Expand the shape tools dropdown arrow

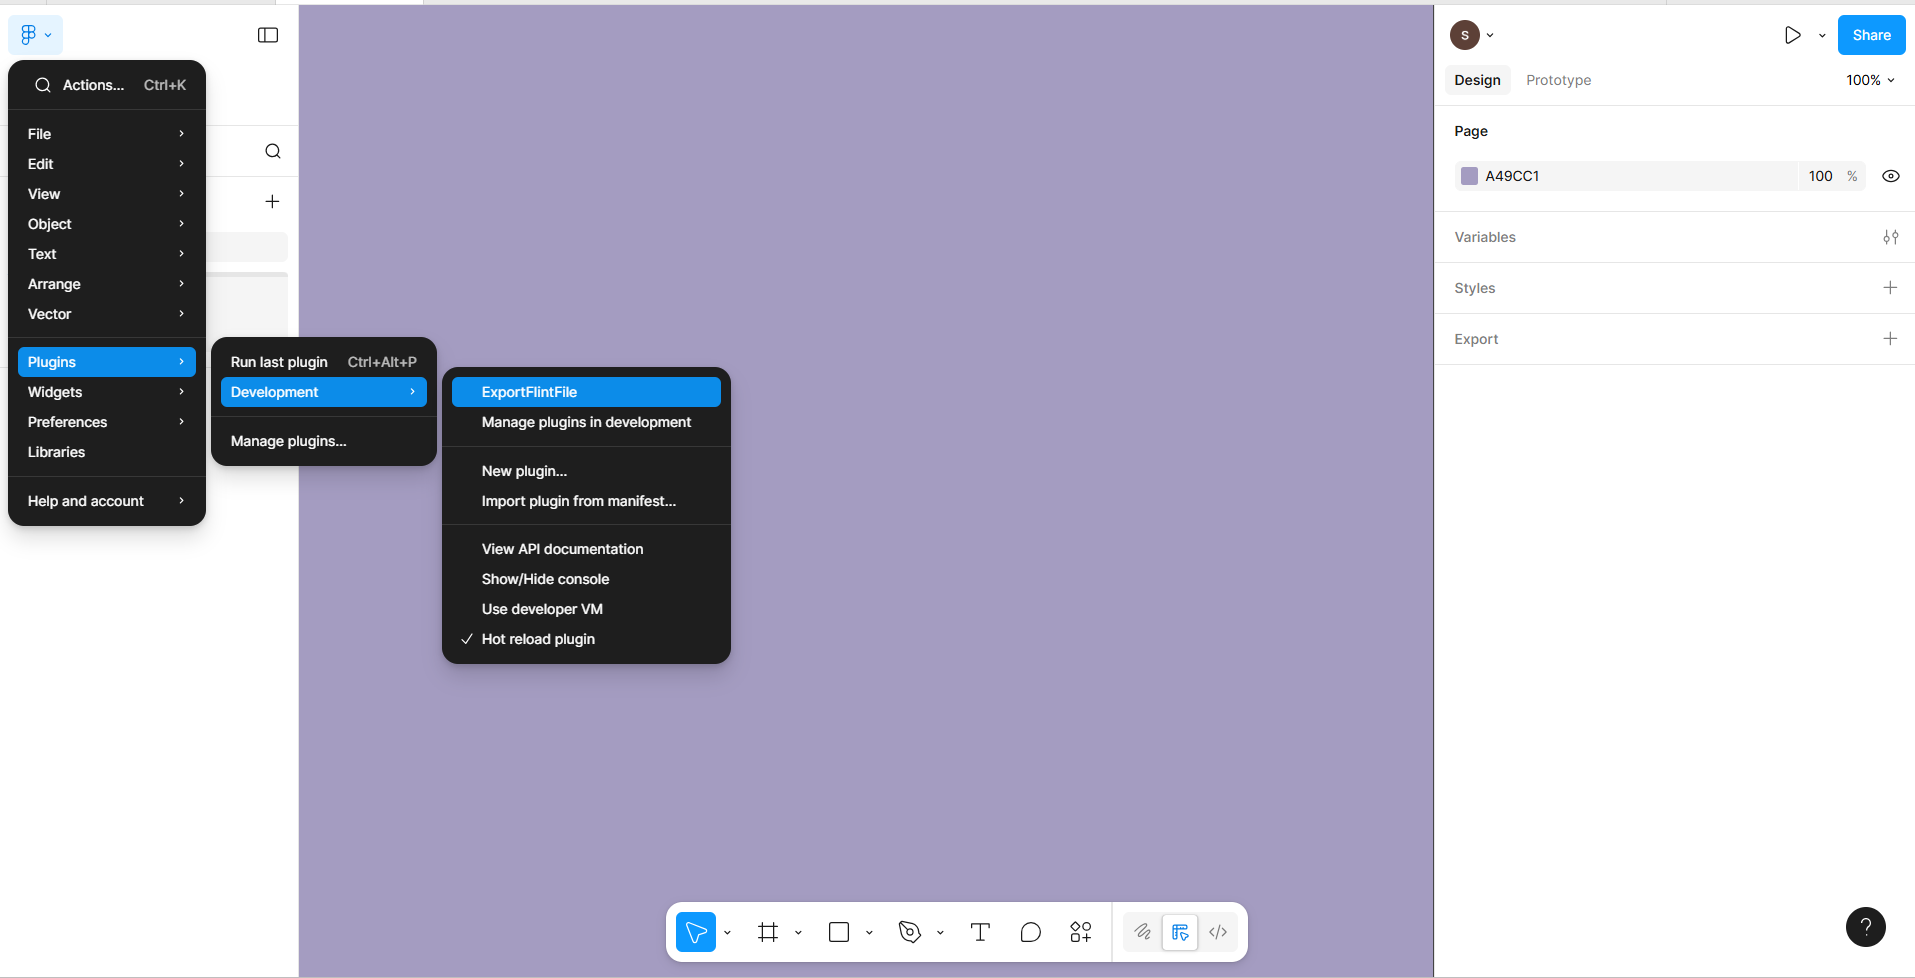click(869, 933)
